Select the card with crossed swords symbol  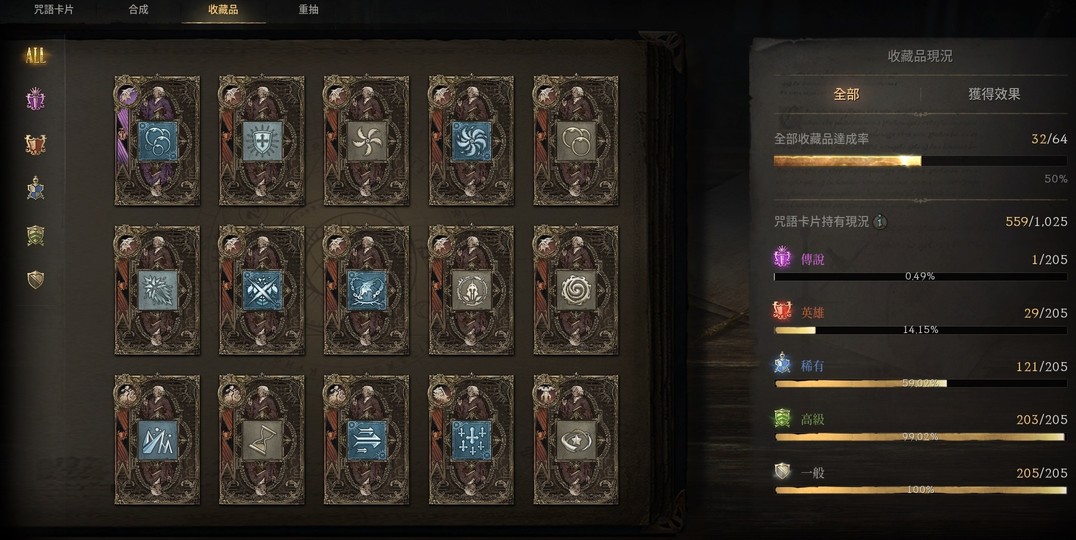[x=262, y=290]
